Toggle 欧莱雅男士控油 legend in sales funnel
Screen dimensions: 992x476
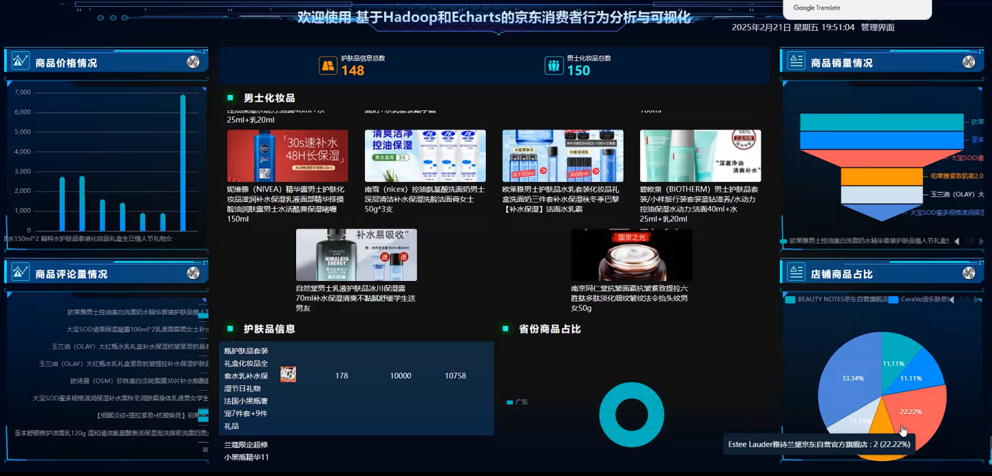tap(866, 241)
